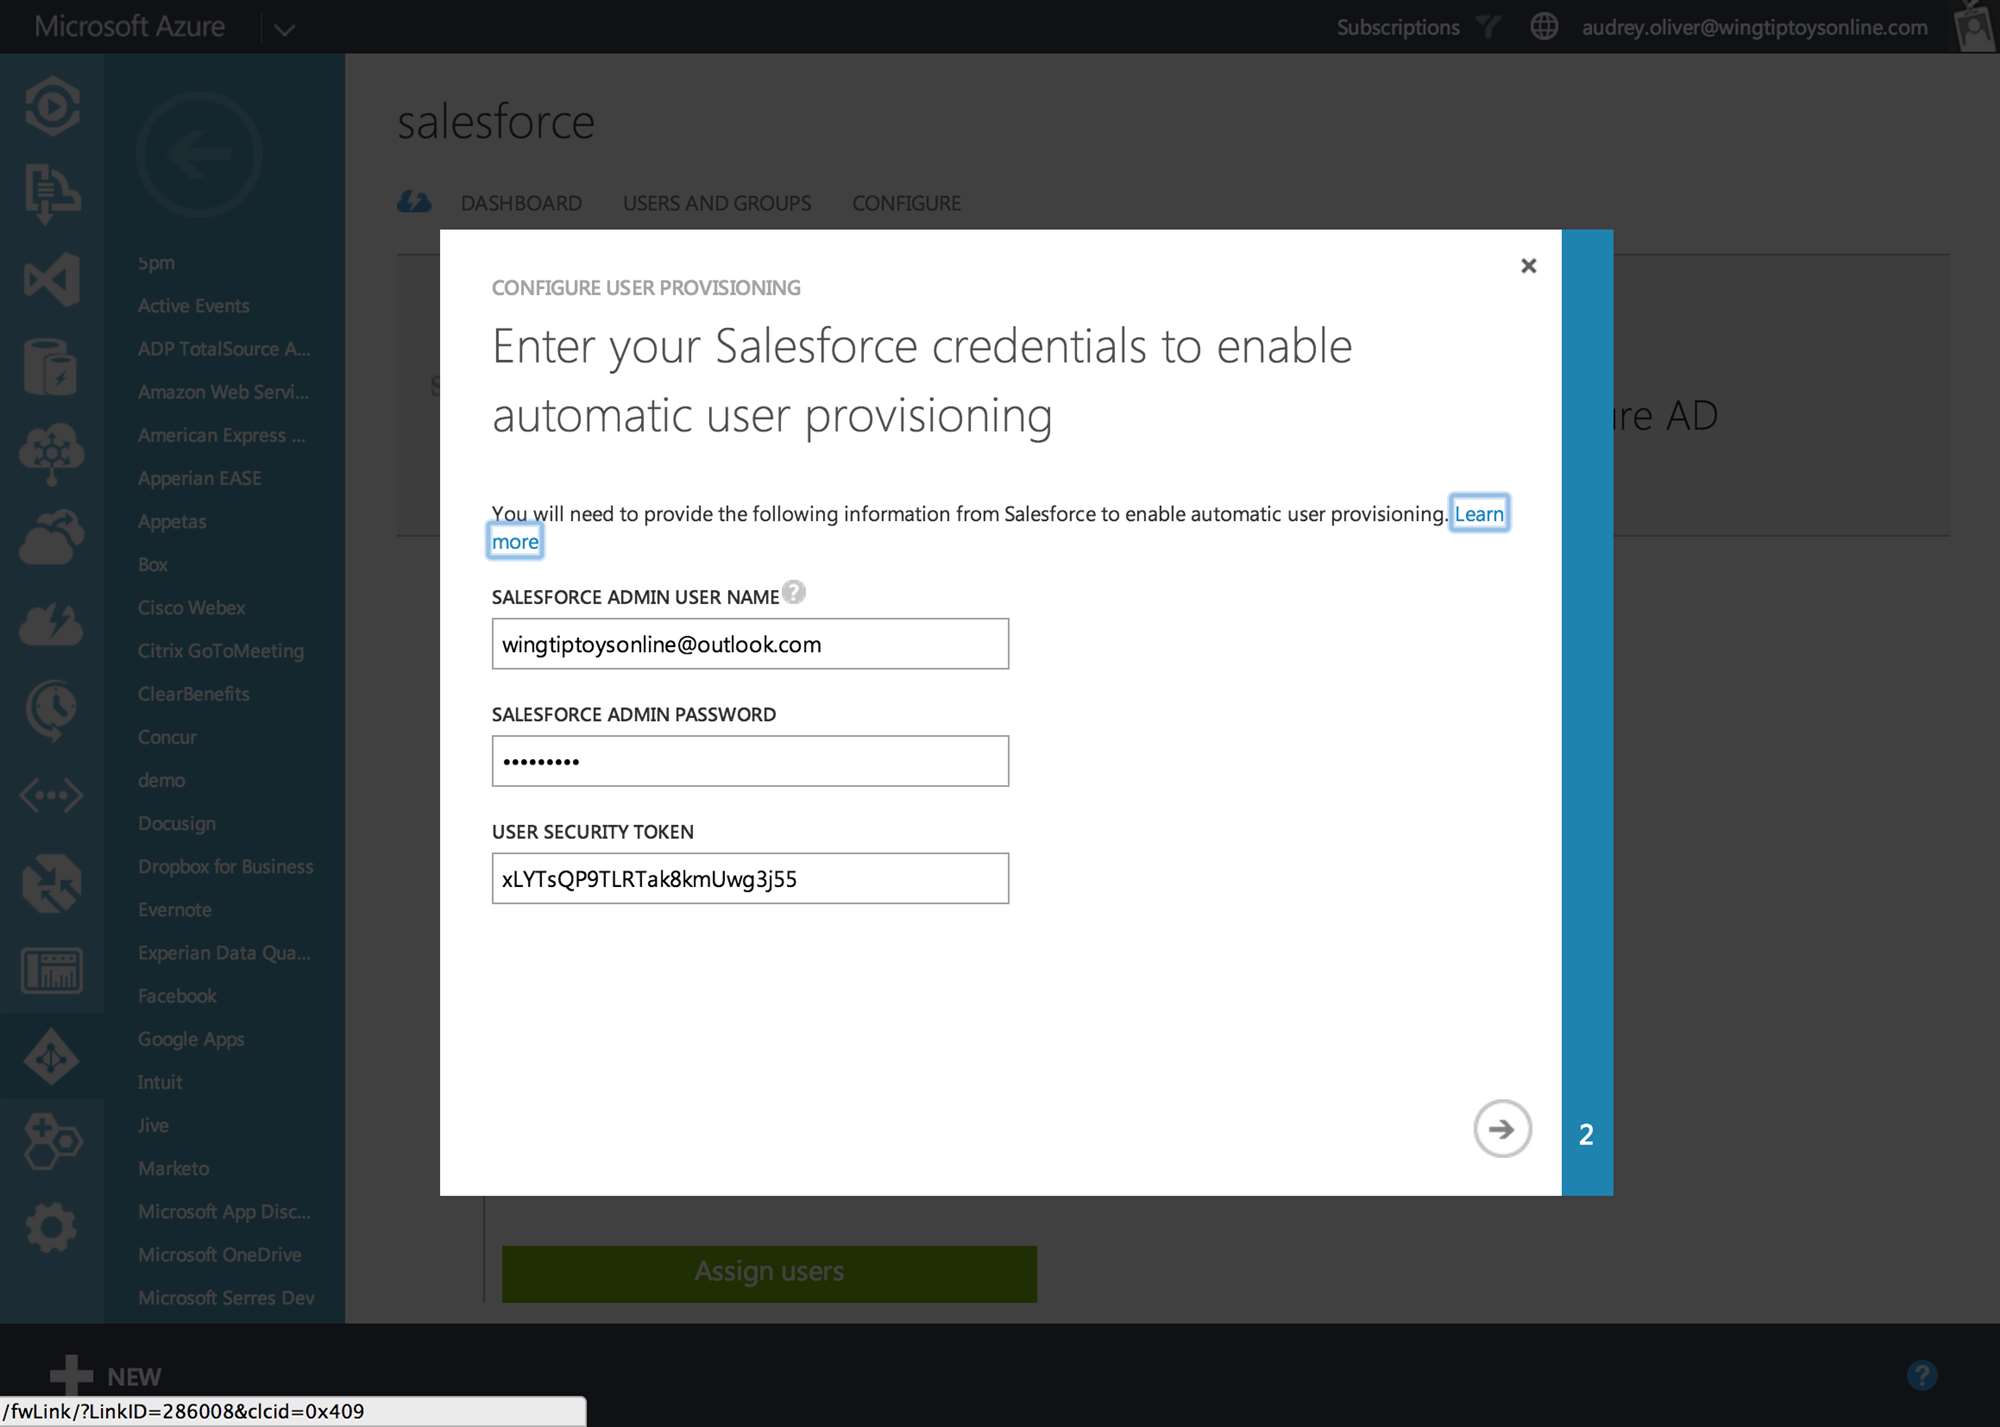Select Jive in the application list

tap(153, 1125)
